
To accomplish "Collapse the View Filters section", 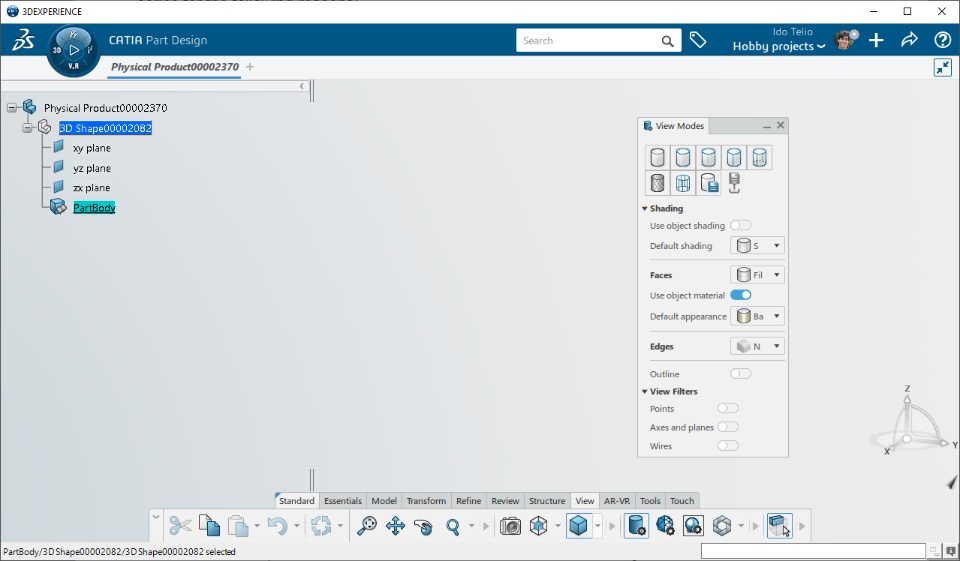I will tap(645, 391).
